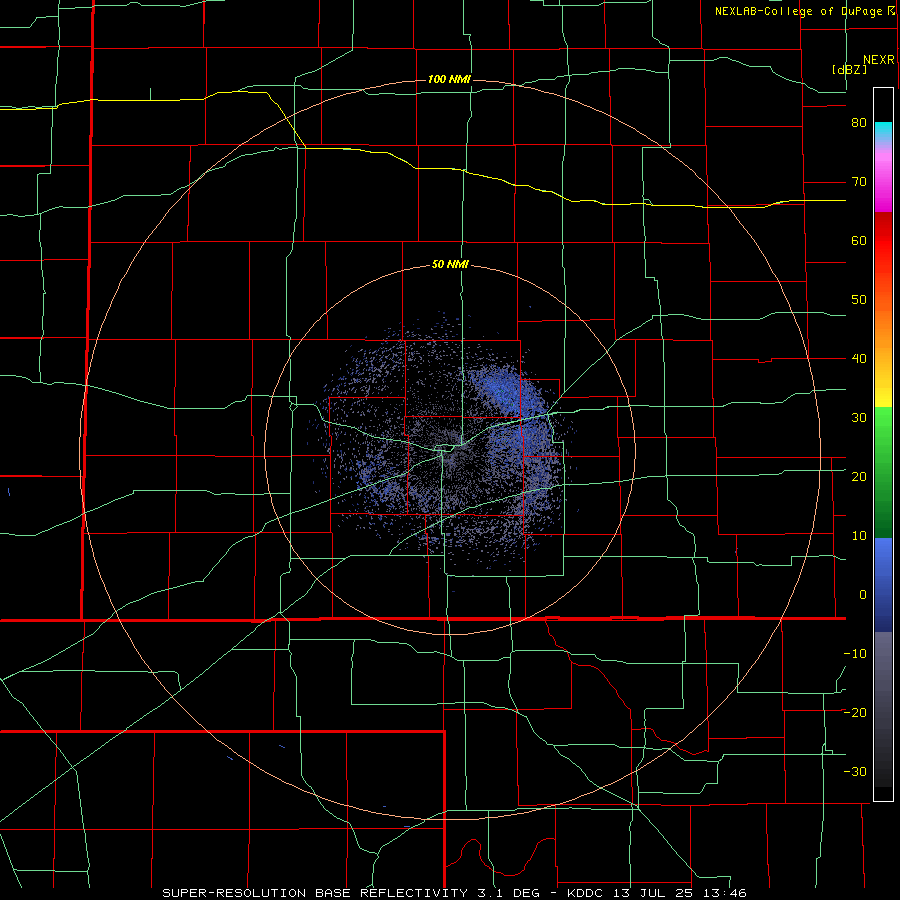Click the 50 NMI range ring label

(x=450, y=265)
